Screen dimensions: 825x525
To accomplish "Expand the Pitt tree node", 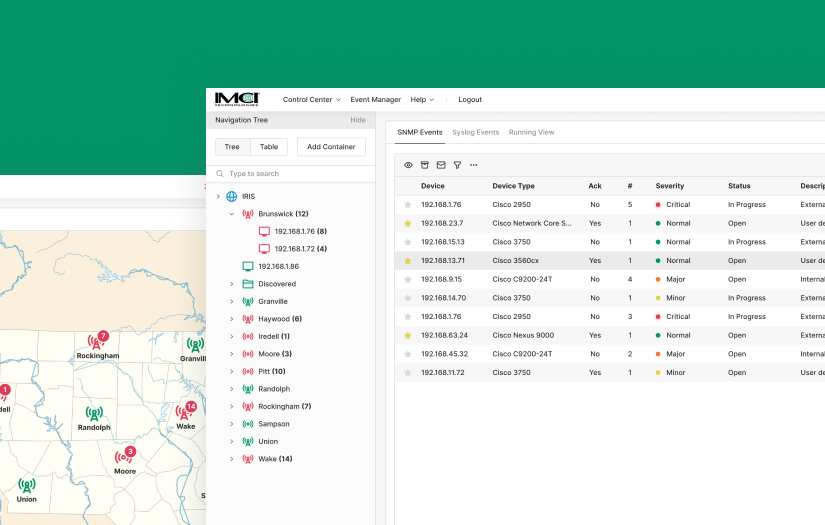I will coord(232,371).
